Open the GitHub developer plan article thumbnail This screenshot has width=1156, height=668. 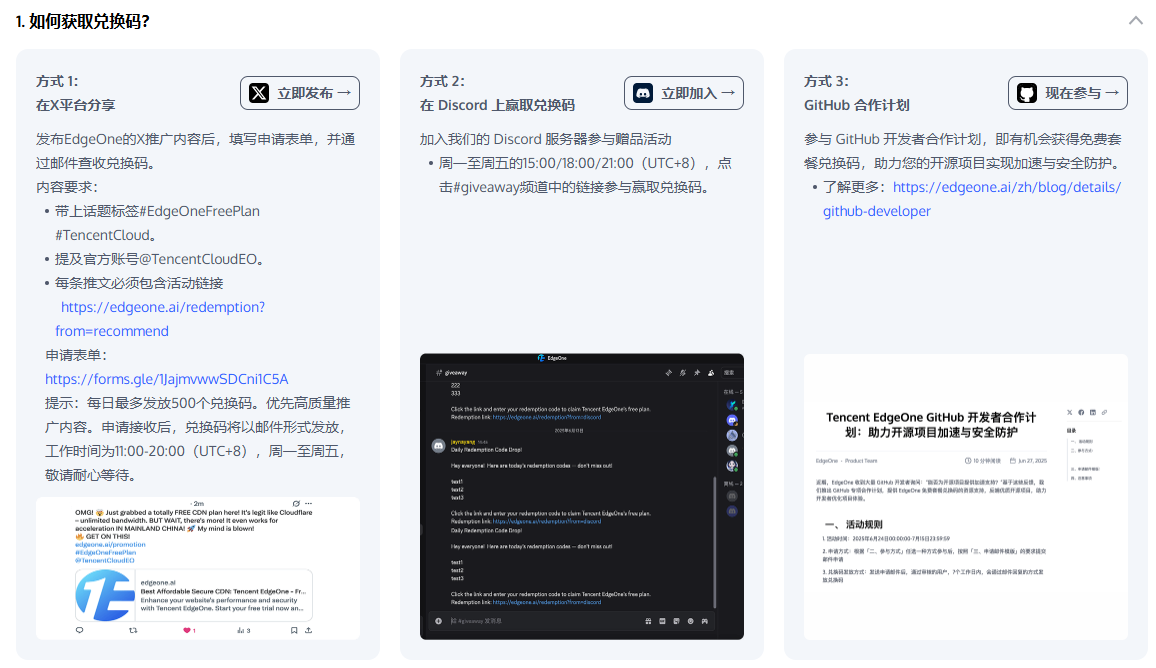966,496
